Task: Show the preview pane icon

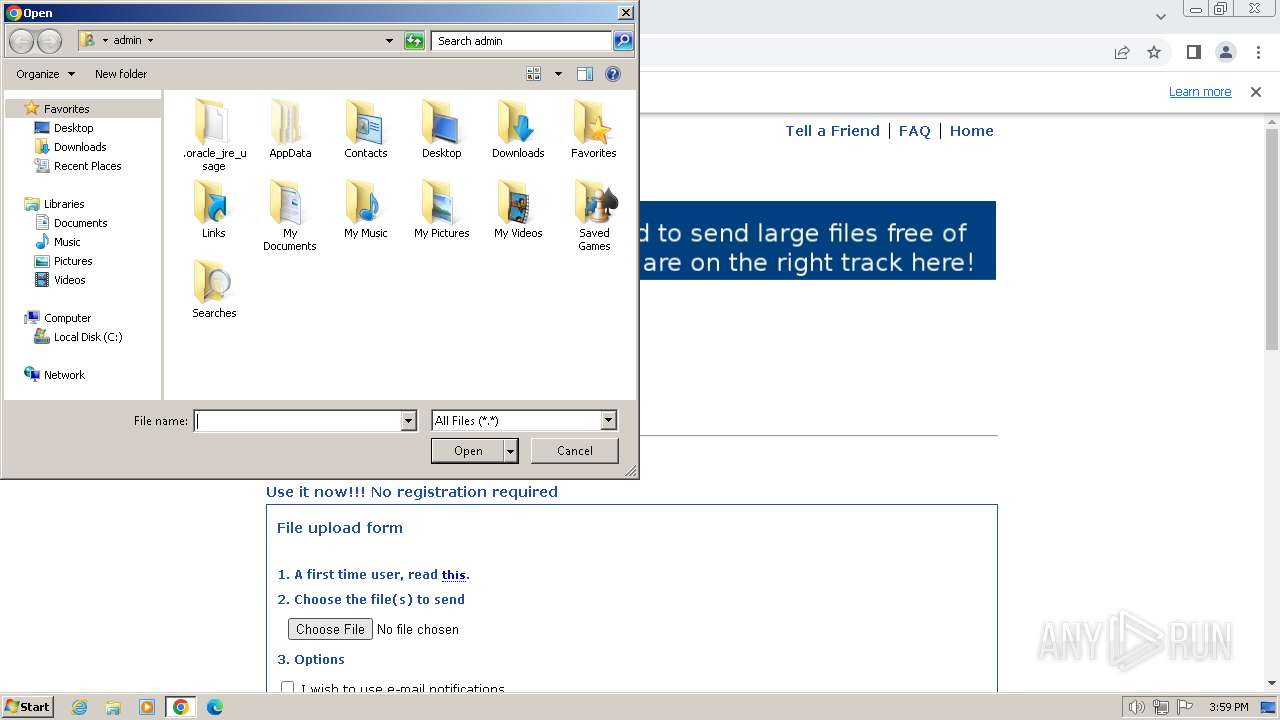Action: coord(585,74)
